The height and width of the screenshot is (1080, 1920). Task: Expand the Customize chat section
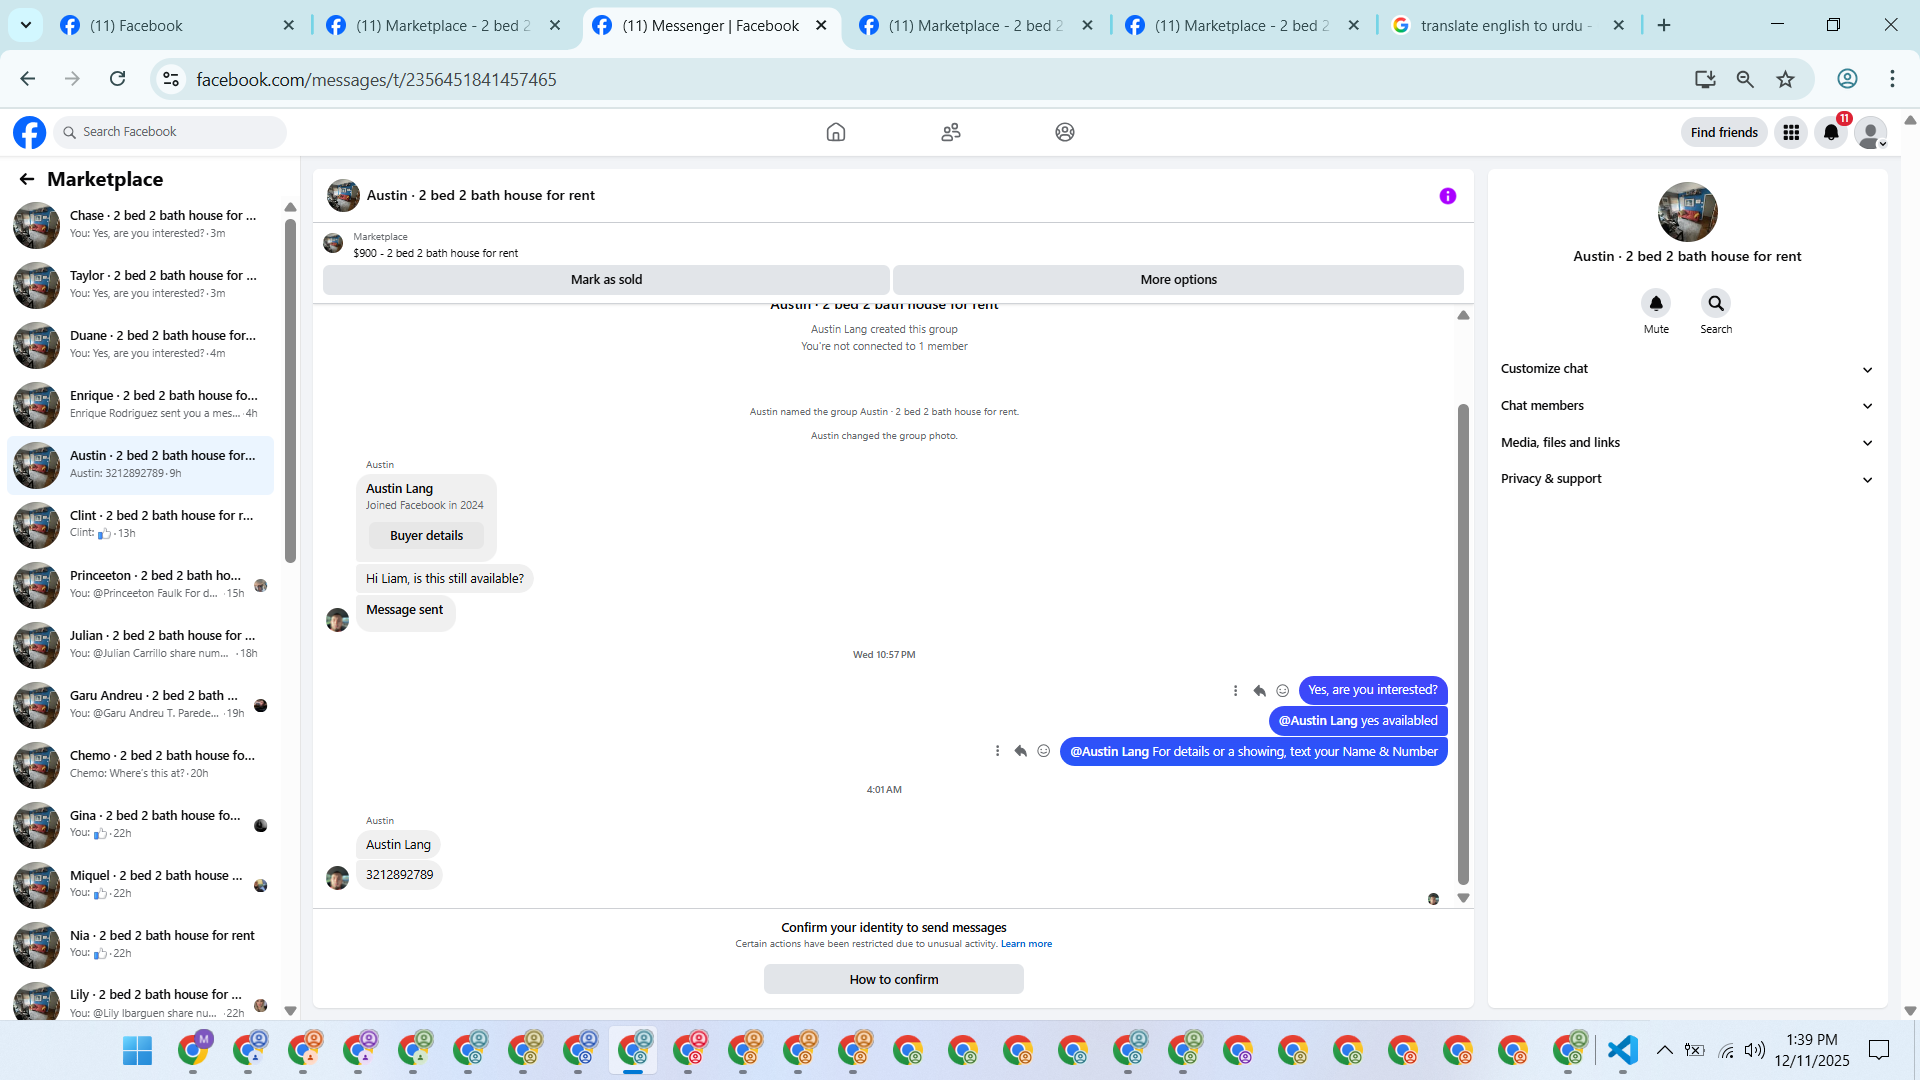(1686, 369)
